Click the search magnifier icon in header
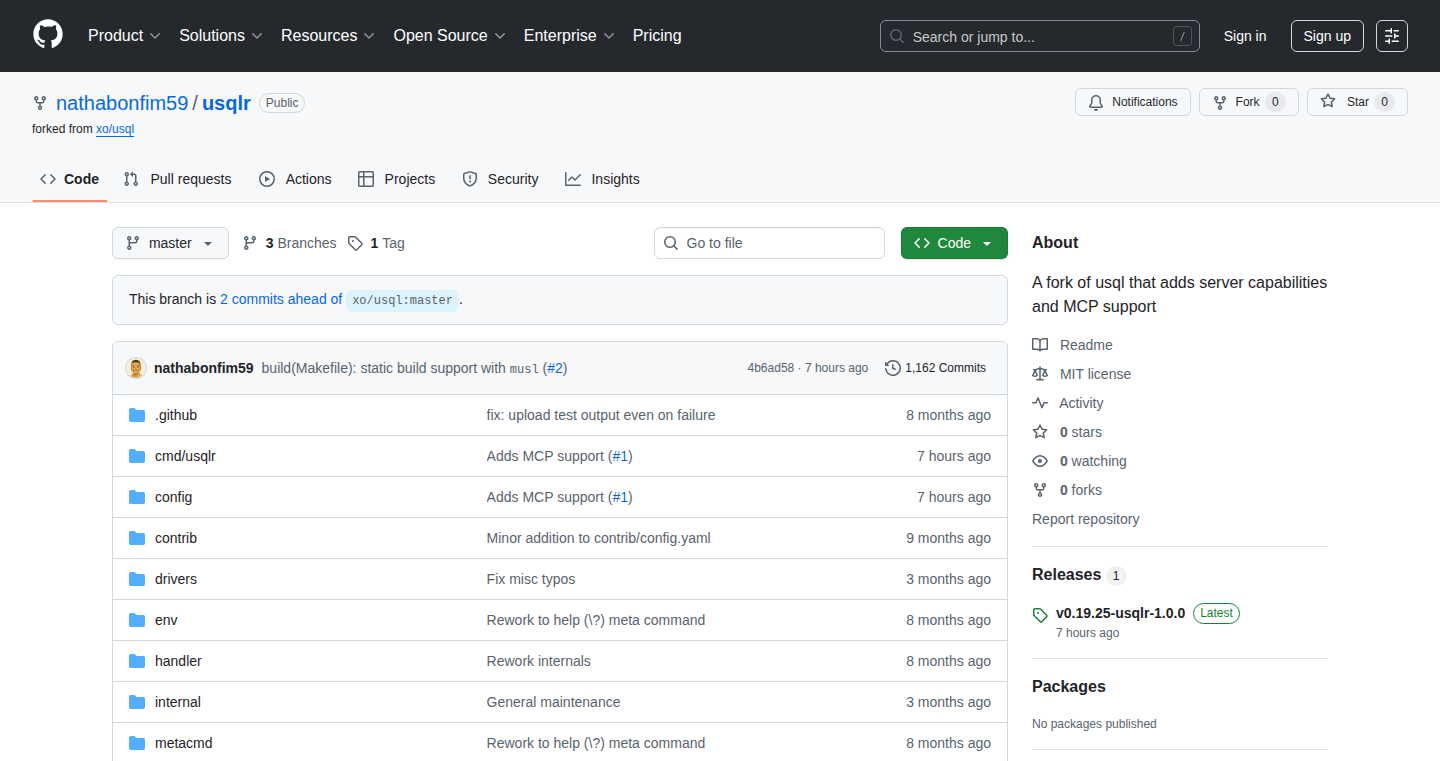The height and width of the screenshot is (761, 1440). click(897, 37)
